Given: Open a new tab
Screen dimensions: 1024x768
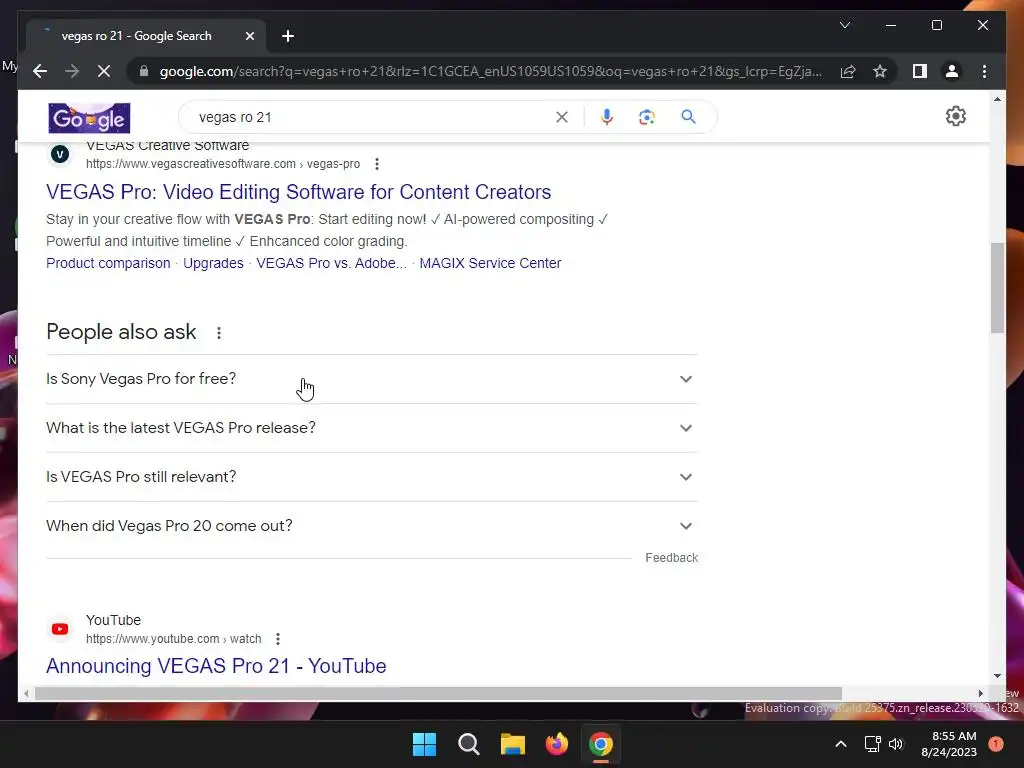Looking at the screenshot, I should [x=288, y=36].
